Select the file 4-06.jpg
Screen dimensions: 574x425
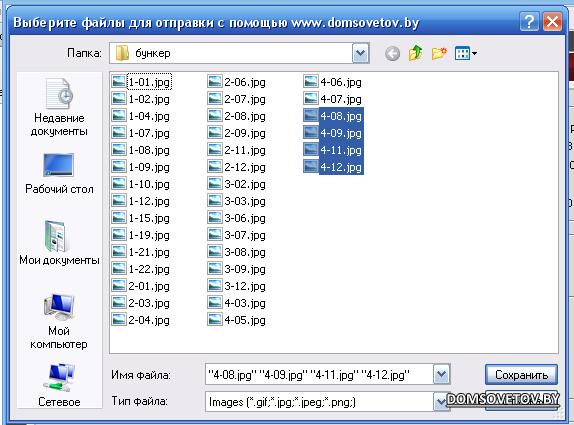point(332,82)
